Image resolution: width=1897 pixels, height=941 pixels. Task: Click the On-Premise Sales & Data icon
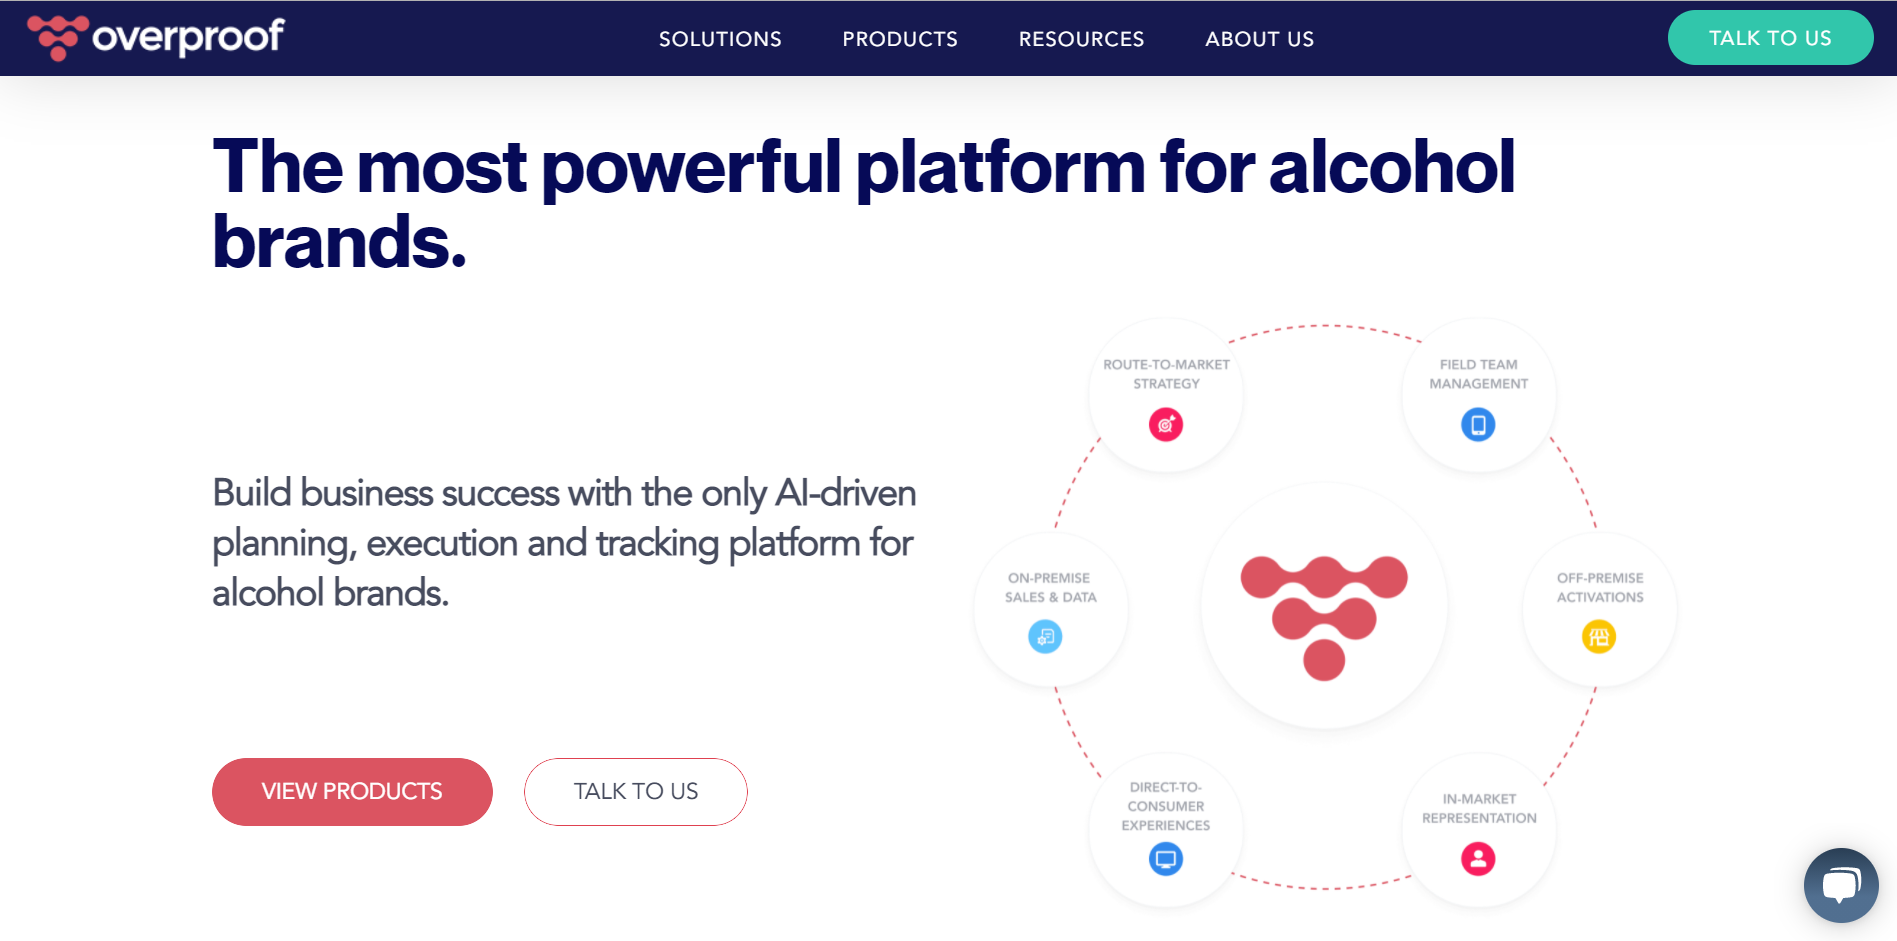(1045, 637)
